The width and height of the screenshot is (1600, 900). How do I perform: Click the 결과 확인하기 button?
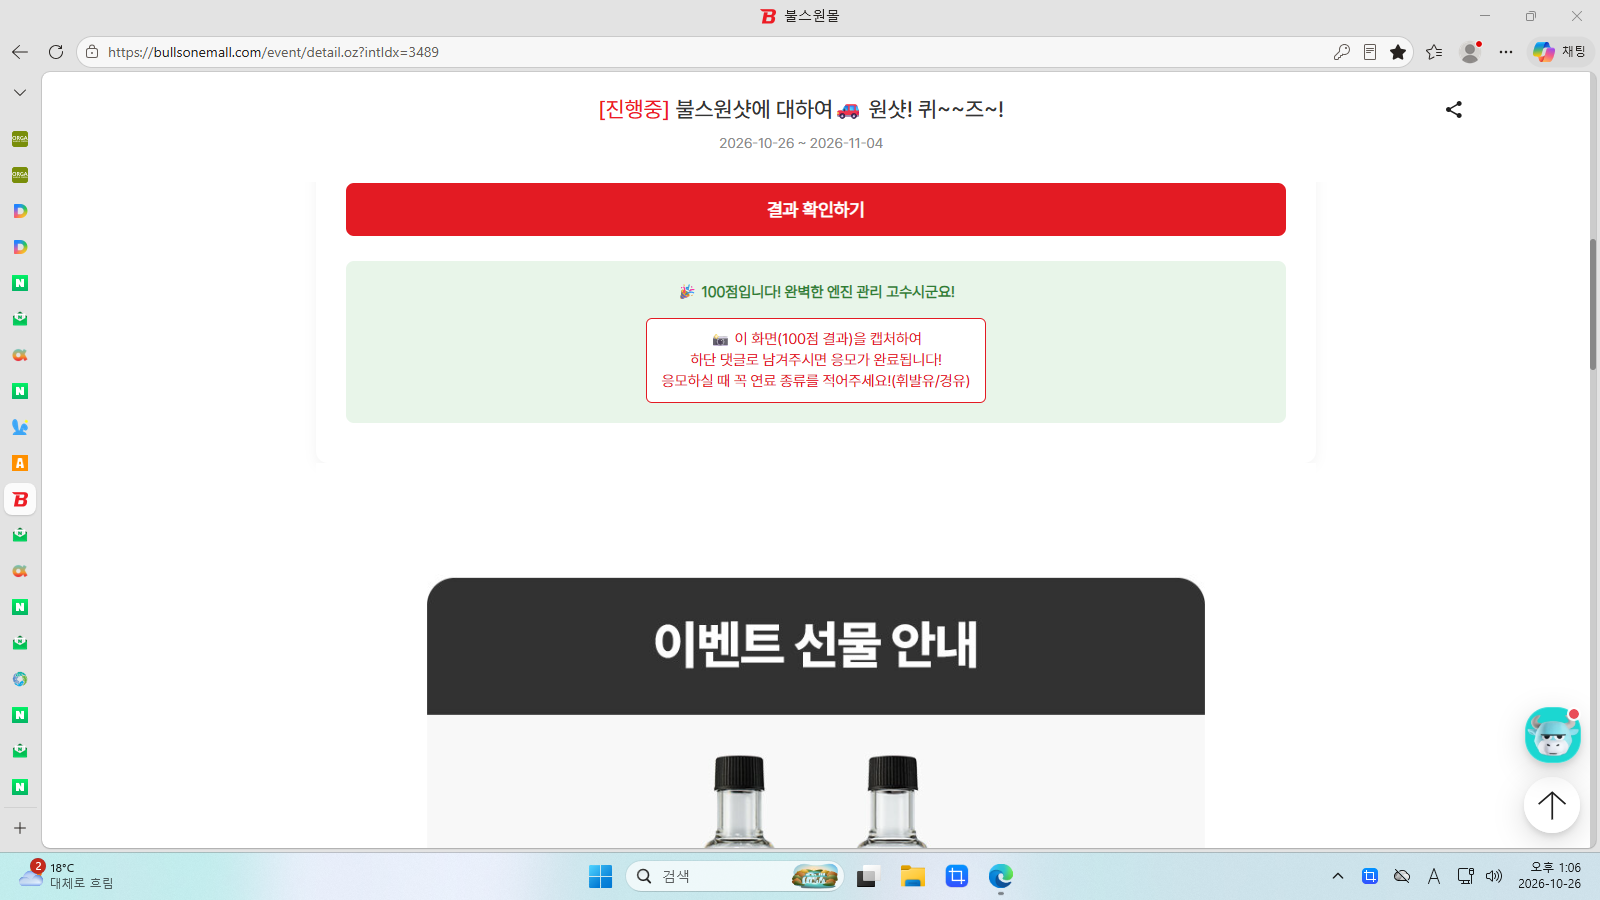pyautogui.click(x=816, y=210)
